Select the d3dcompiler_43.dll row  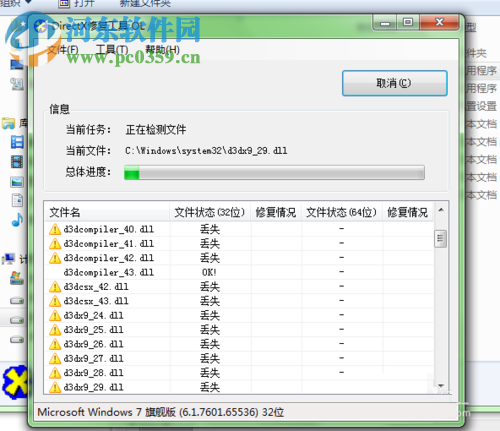click(x=239, y=272)
